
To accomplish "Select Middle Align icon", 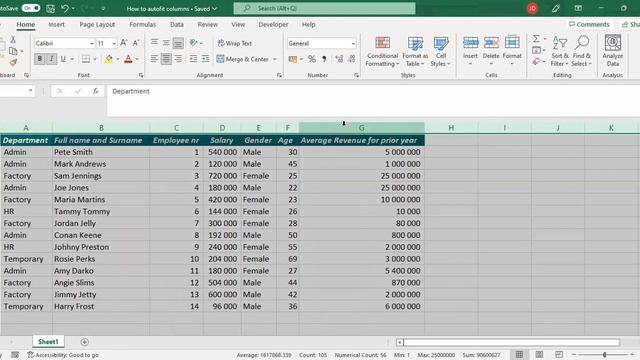I will tap(166, 43).
